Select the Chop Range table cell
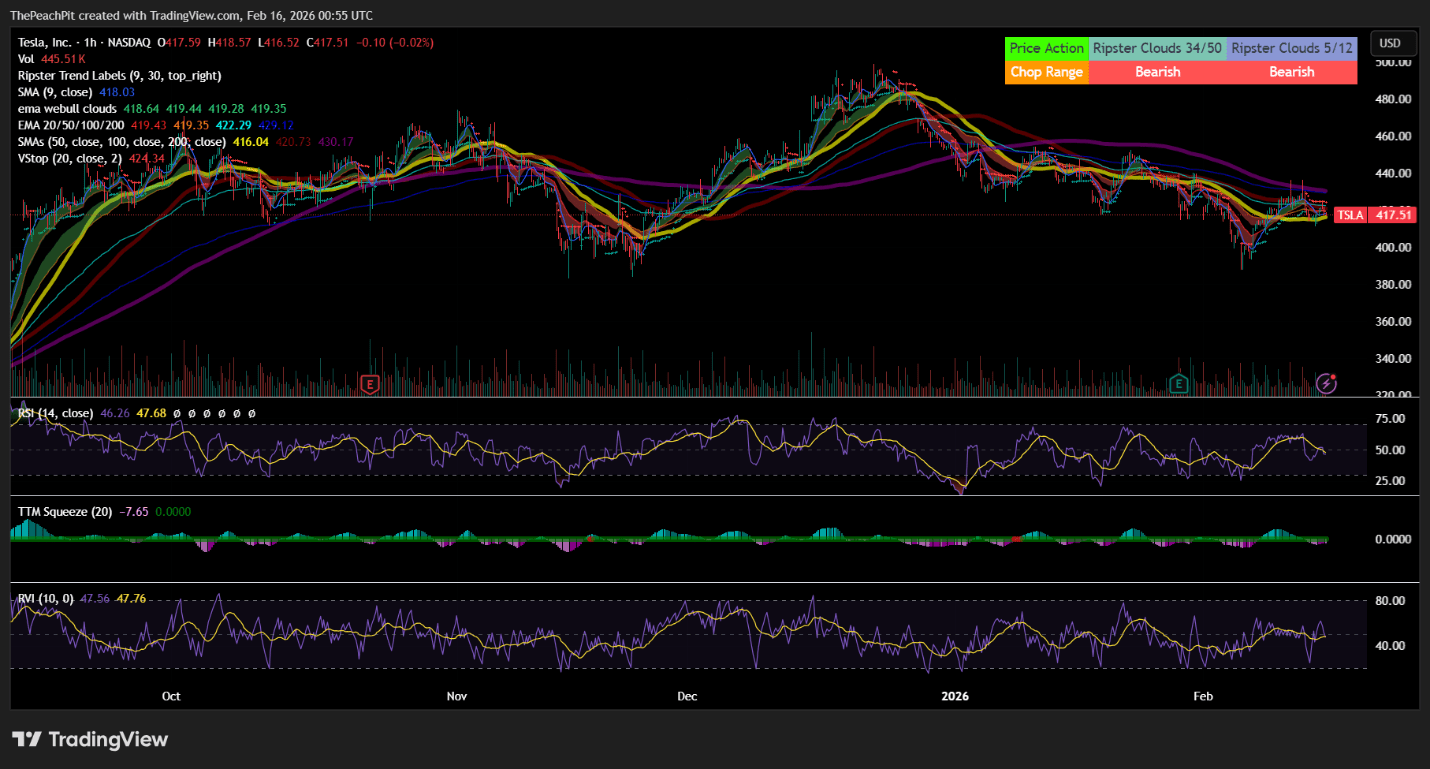This screenshot has height=769, width=1430. click(x=1046, y=72)
